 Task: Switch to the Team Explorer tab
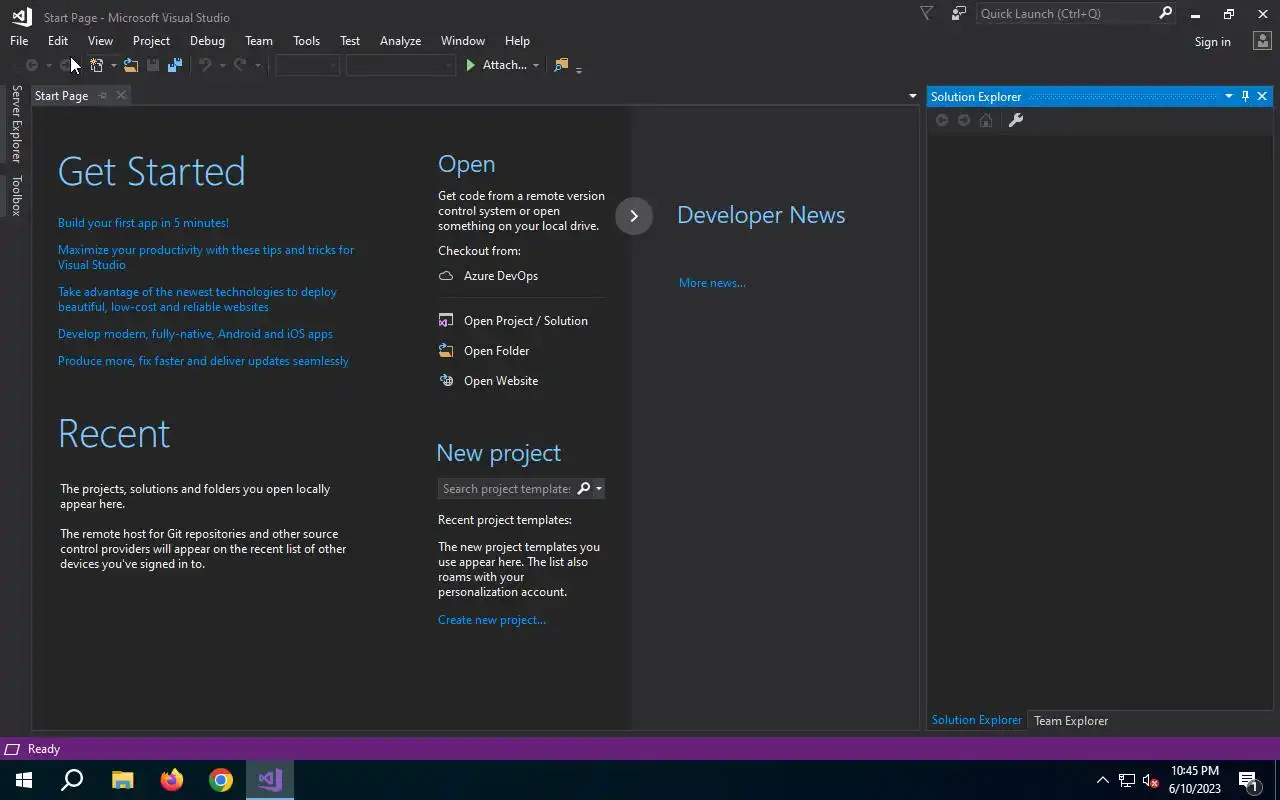1071,721
